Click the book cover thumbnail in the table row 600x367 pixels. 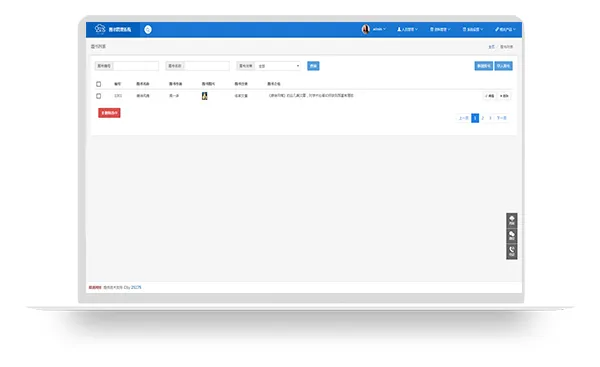pyautogui.click(x=204, y=96)
